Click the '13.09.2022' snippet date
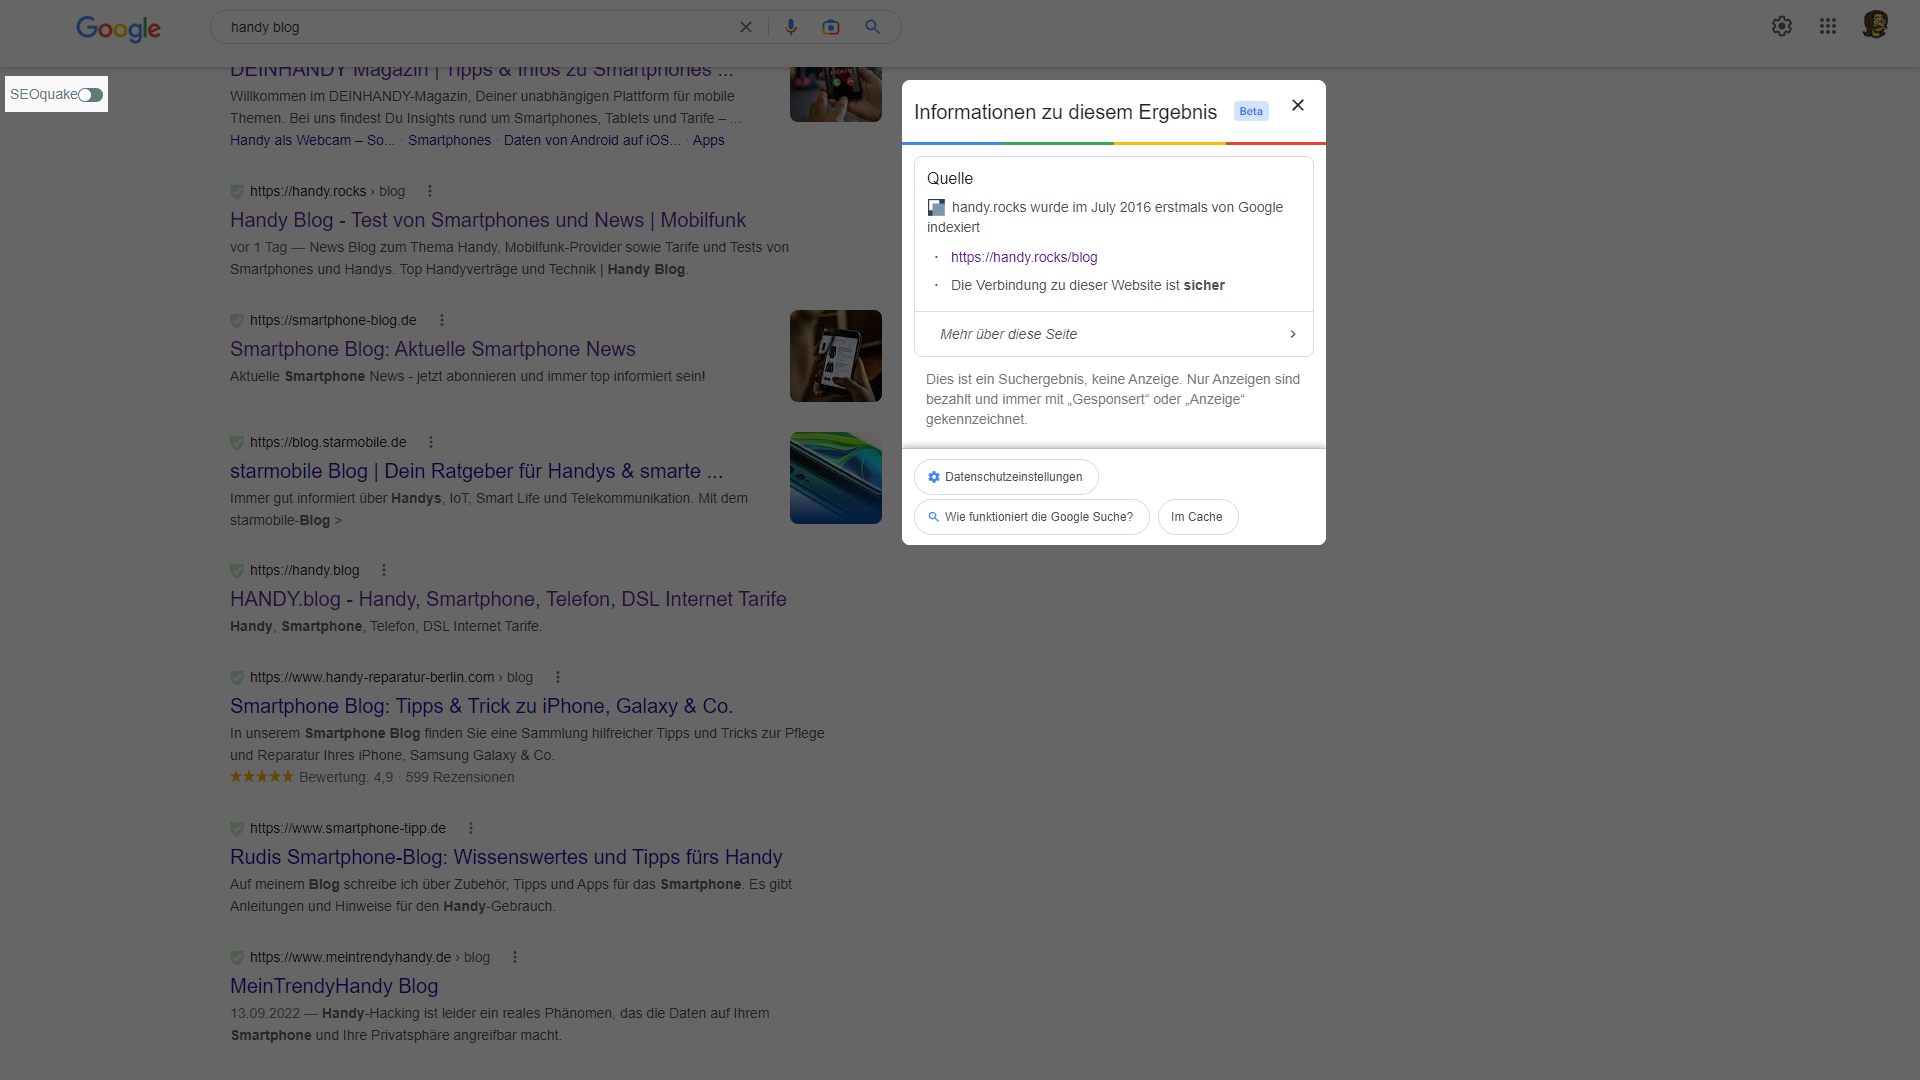 point(264,1013)
